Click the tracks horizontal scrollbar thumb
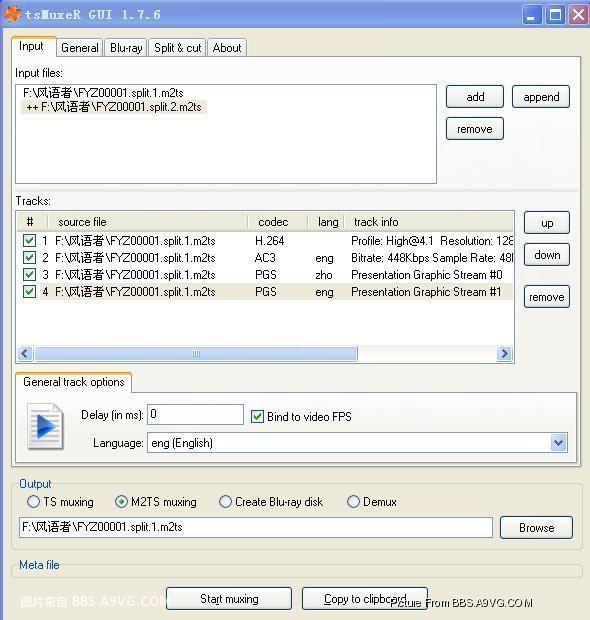Image resolution: width=590 pixels, height=620 pixels. [196, 353]
